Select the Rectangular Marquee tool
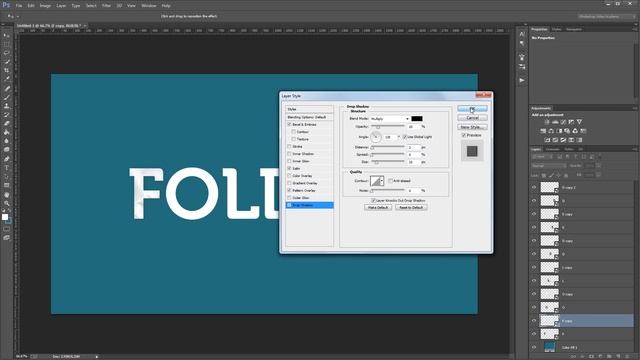Image resolution: width=640 pixels, height=360 pixels. (x=7, y=44)
